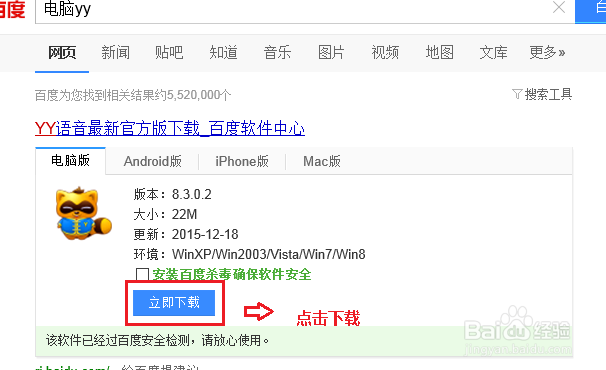606x370 pixels.
Task: Click the 该软件已经过百度安全检测 notice
Action: click(157, 340)
